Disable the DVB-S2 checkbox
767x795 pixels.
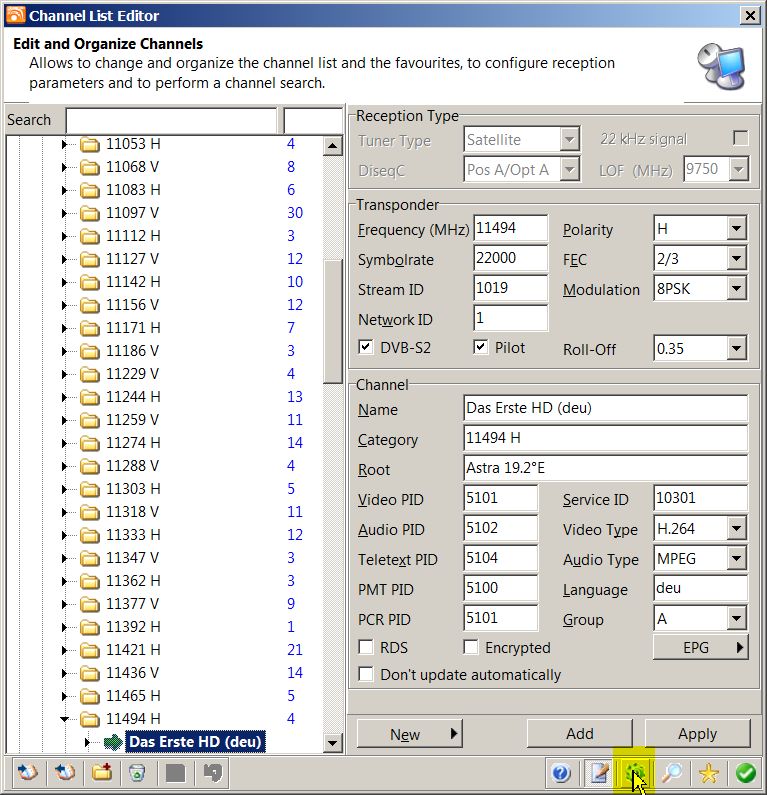[x=366, y=348]
